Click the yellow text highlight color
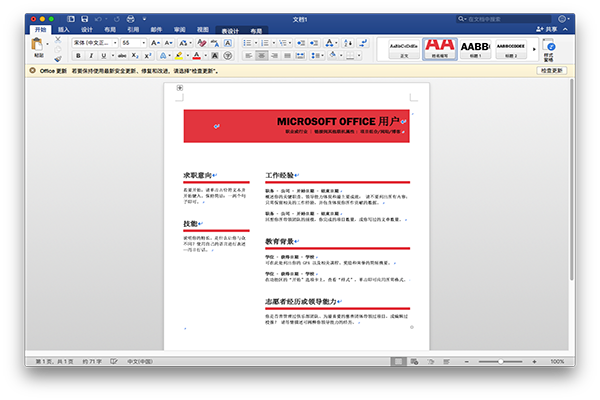600x400 pixels. pos(179,56)
